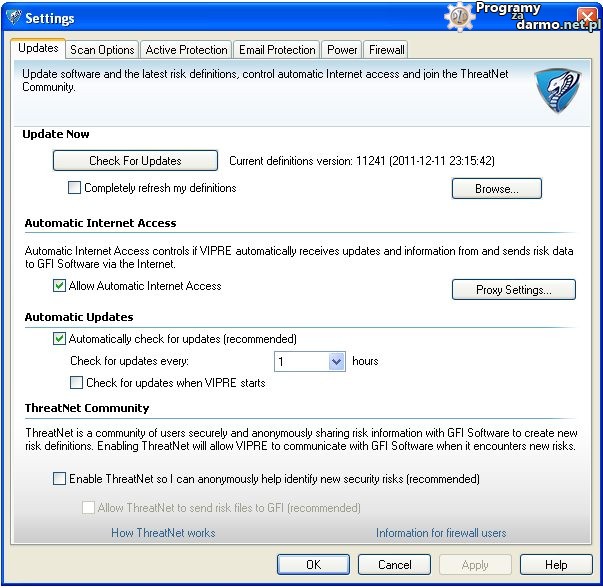Click the Settings title bar icon
603x588 pixels.
click(x=13, y=18)
